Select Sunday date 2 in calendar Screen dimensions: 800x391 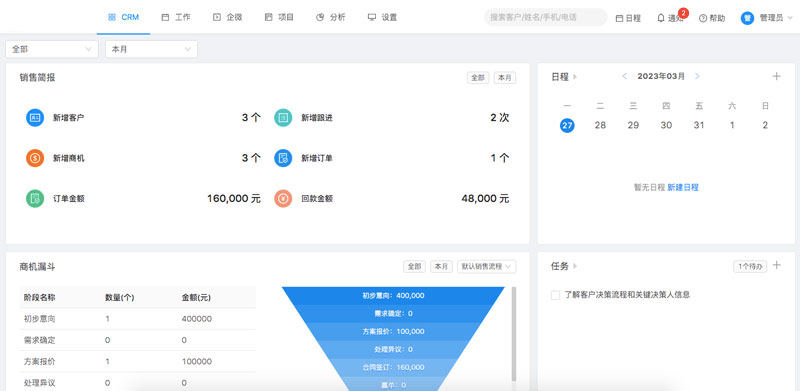(x=765, y=125)
